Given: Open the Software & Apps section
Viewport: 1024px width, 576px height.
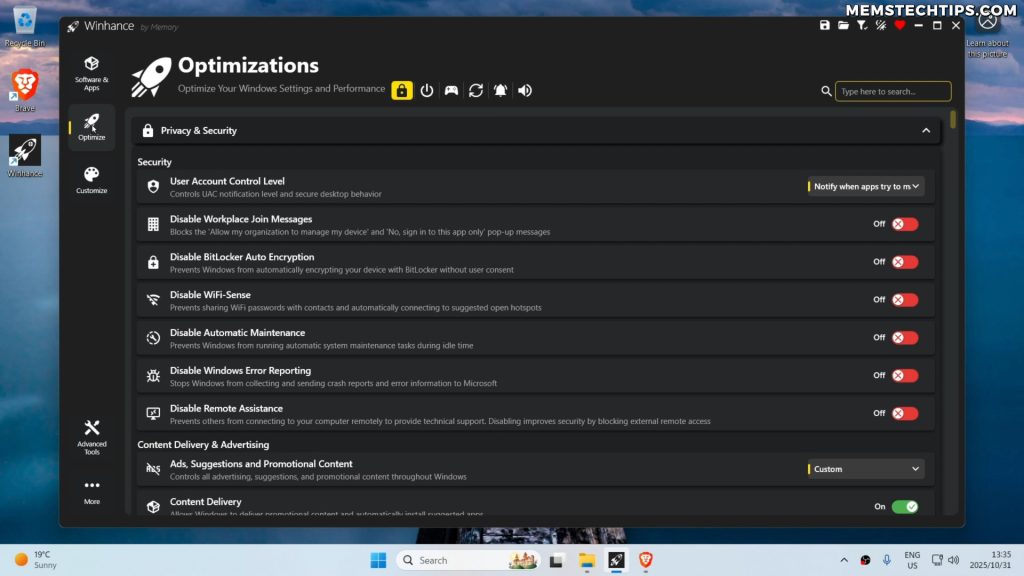Looking at the screenshot, I should coord(91,72).
